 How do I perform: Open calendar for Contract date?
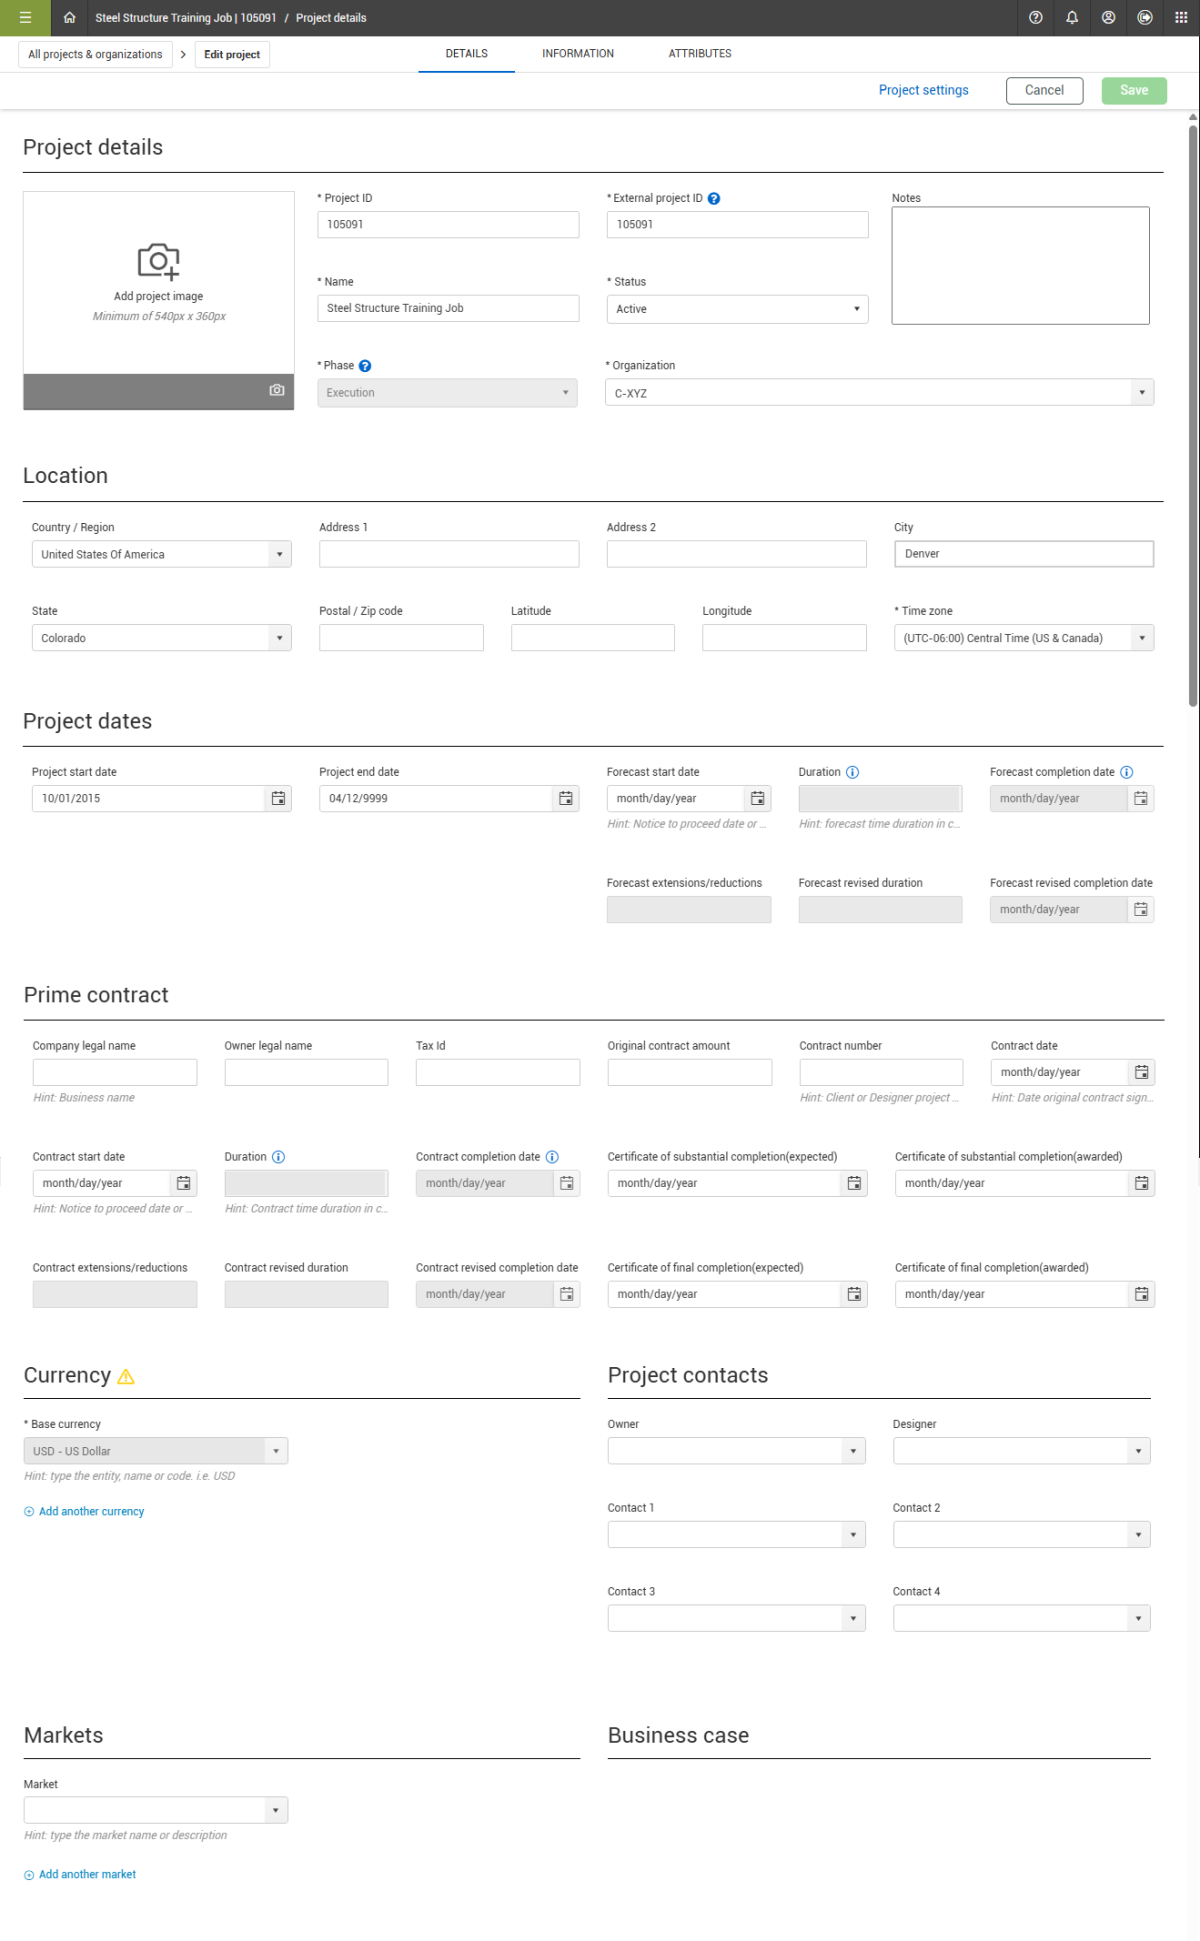1141,1073
